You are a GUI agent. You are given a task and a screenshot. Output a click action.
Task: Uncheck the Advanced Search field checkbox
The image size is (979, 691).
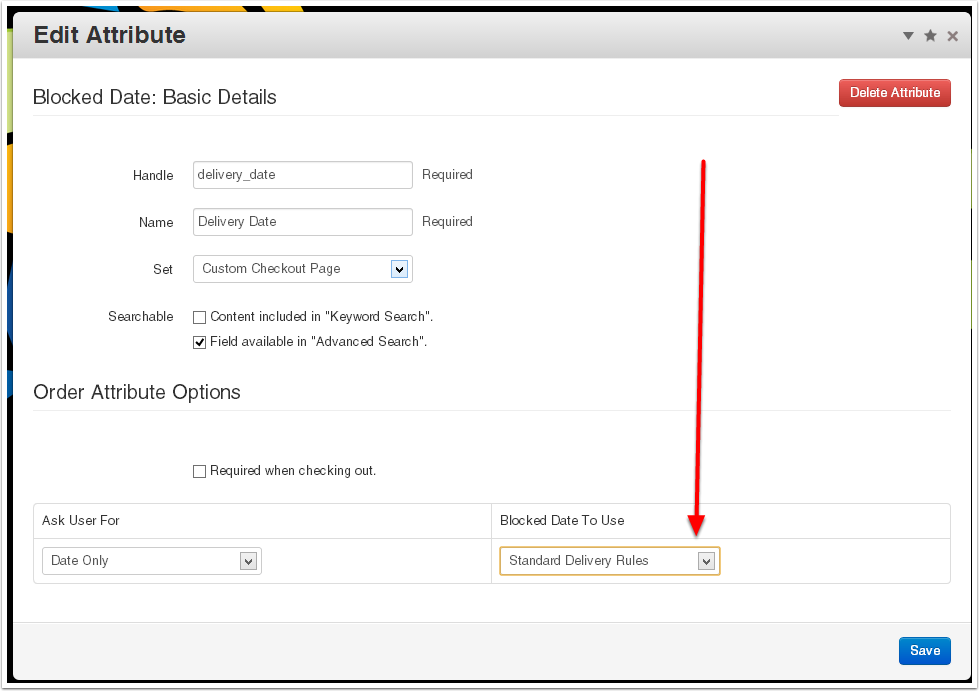[200, 342]
